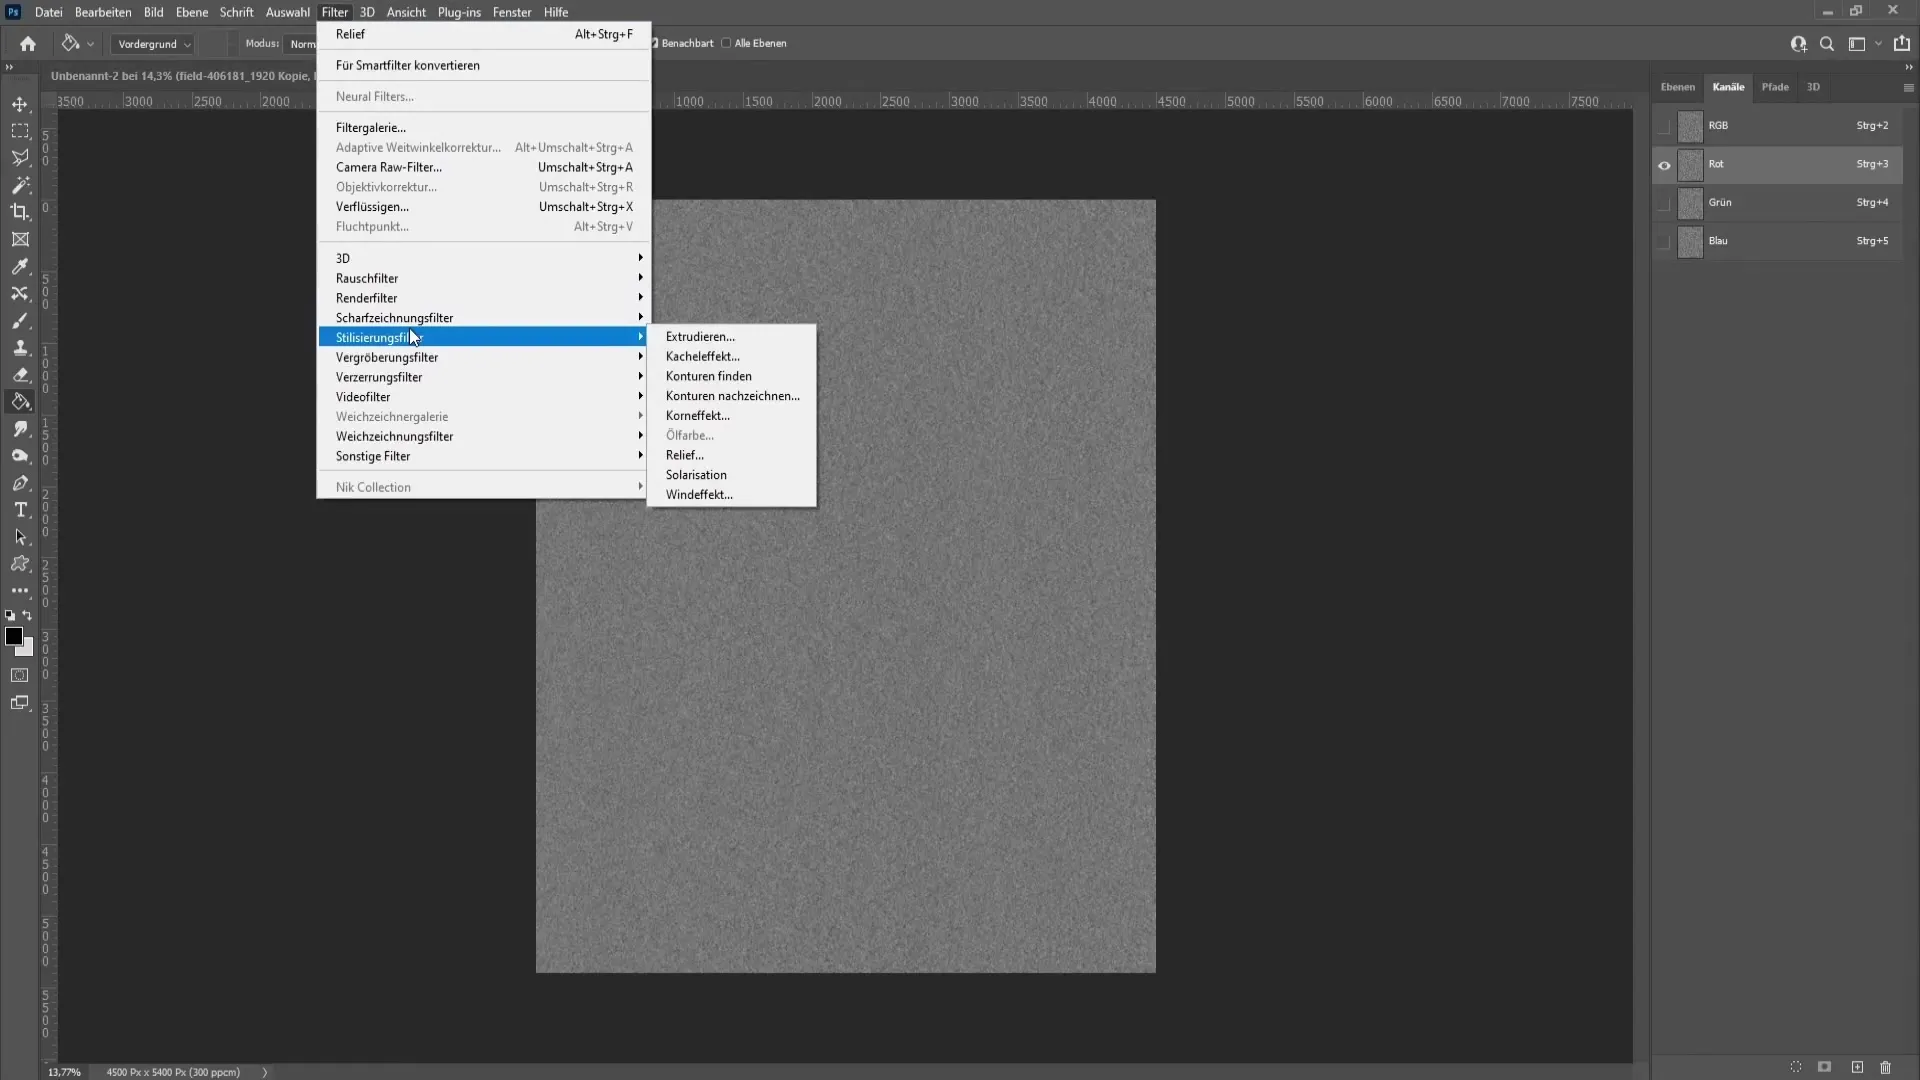Switch to the Kanäle tab
1920x1080 pixels.
(1727, 86)
